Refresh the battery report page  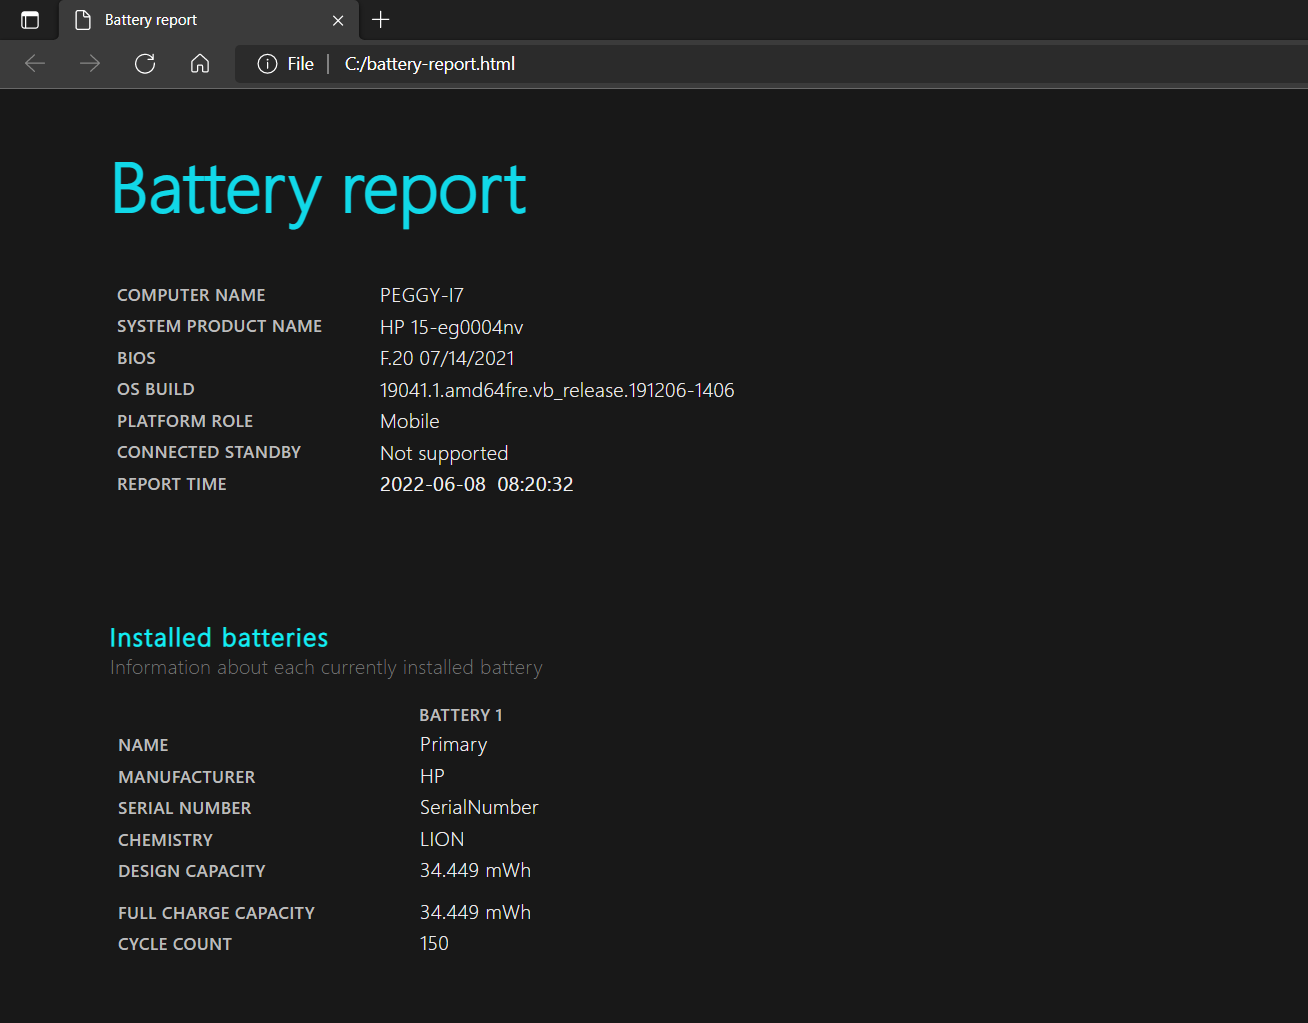145,64
